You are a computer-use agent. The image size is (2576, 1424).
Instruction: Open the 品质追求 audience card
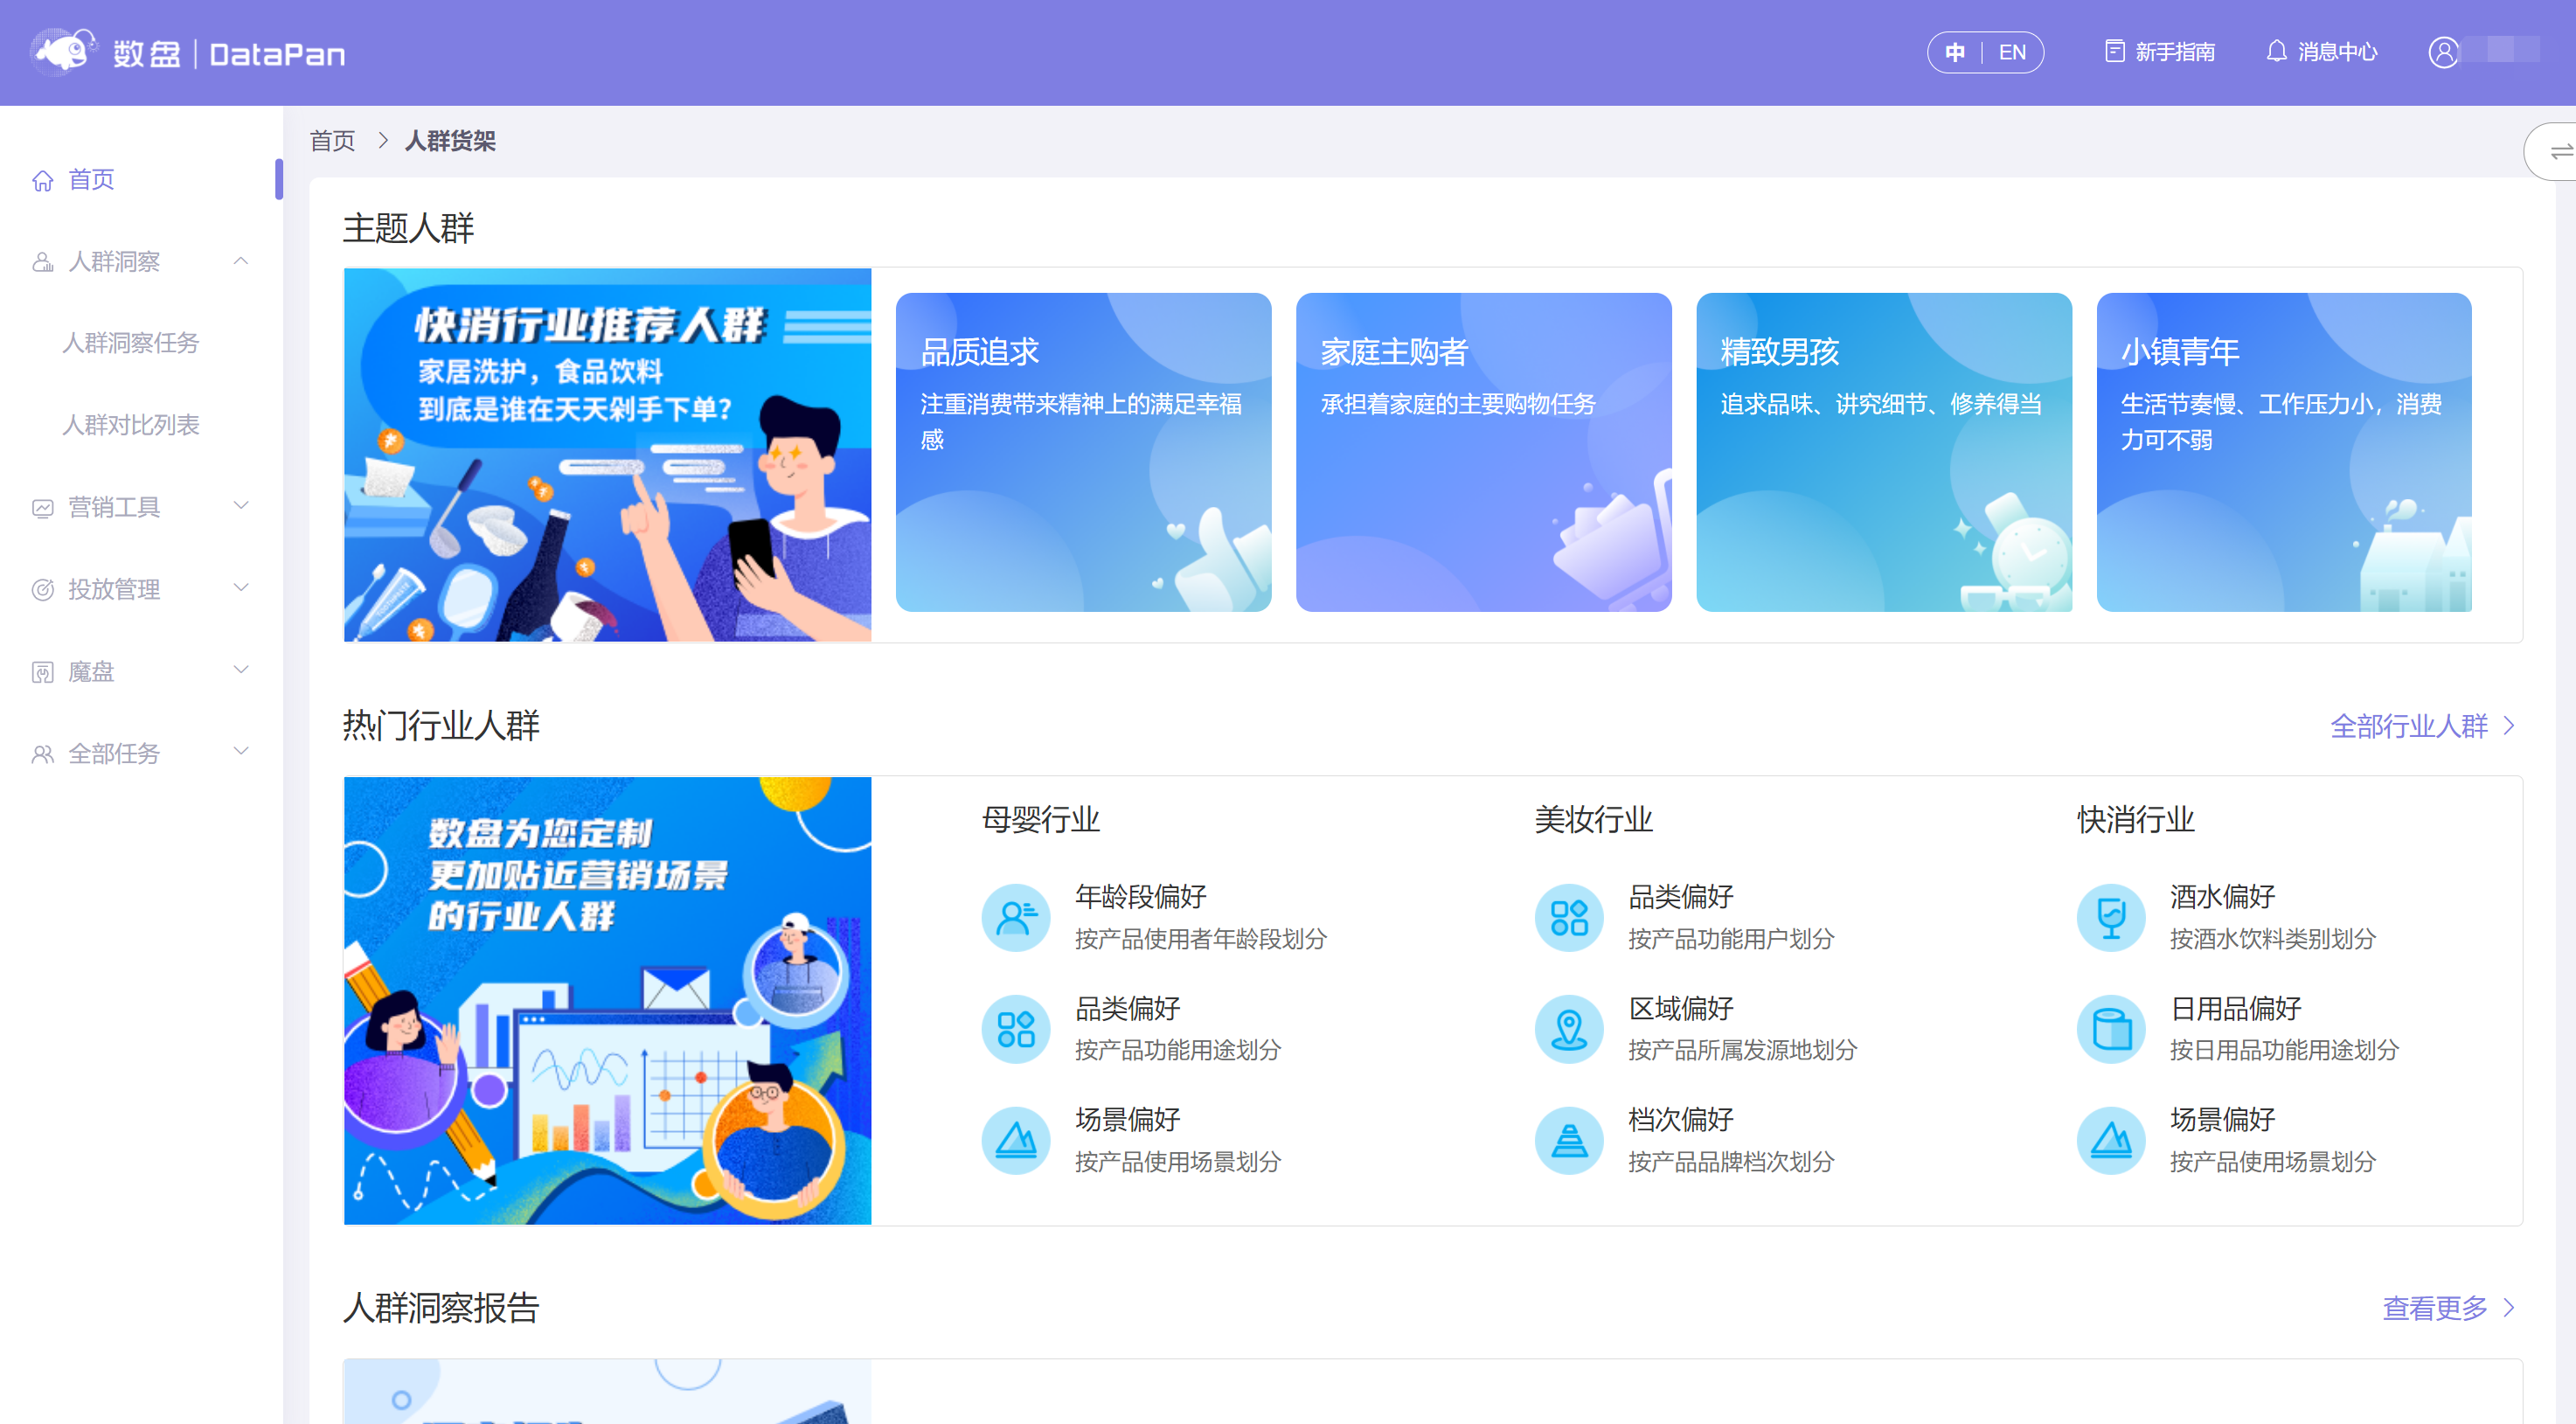point(1083,452)
